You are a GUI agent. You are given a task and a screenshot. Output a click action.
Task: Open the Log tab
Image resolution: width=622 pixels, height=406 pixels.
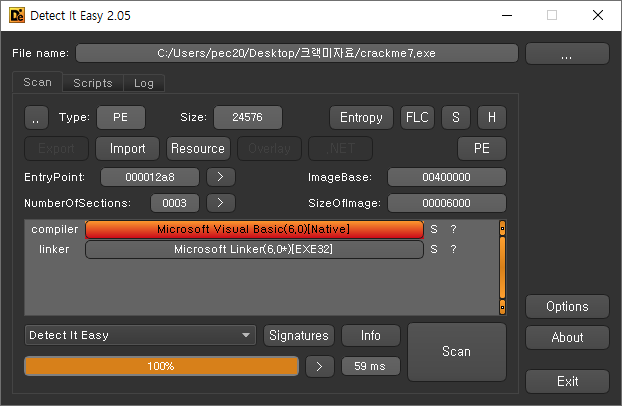pyautogui.click(x=144, y=83)
